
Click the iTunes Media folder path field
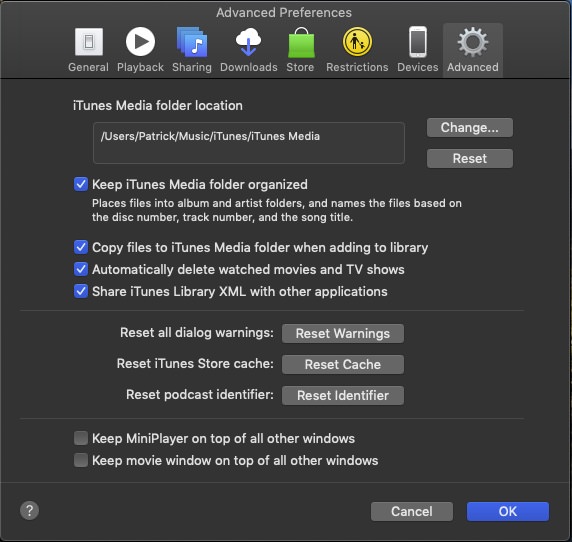pos(249,143)
